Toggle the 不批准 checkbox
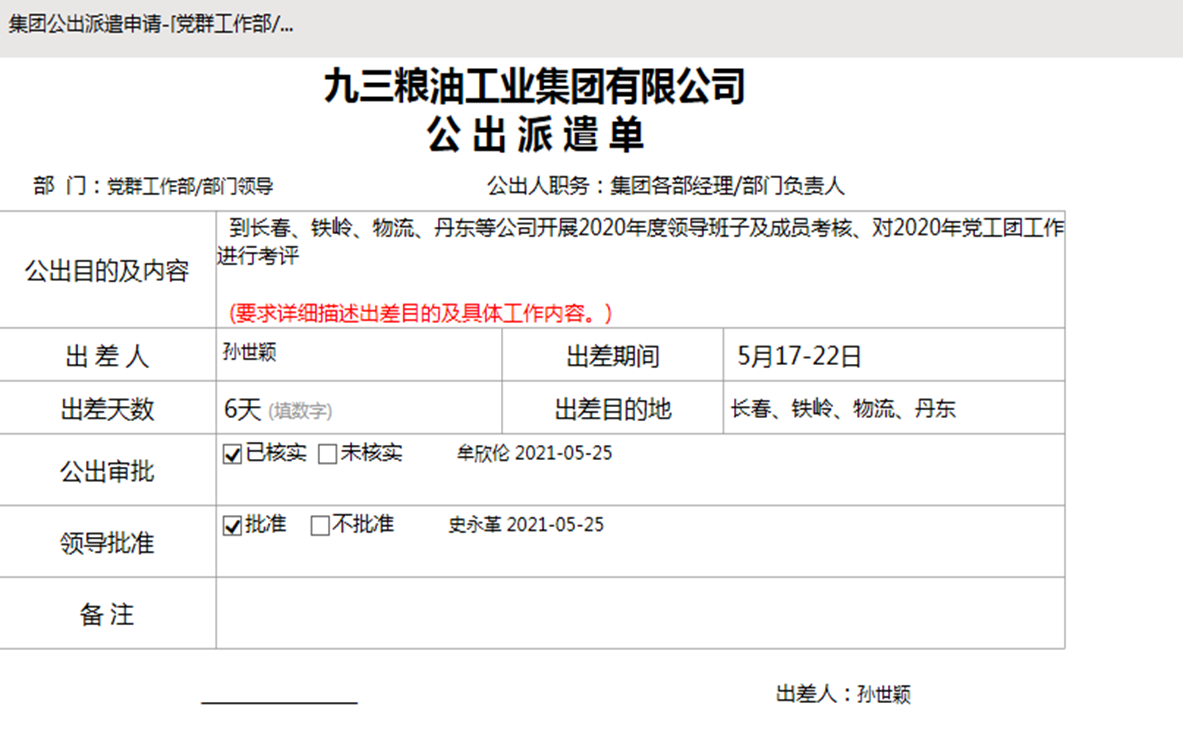 [x=320, y=526]
